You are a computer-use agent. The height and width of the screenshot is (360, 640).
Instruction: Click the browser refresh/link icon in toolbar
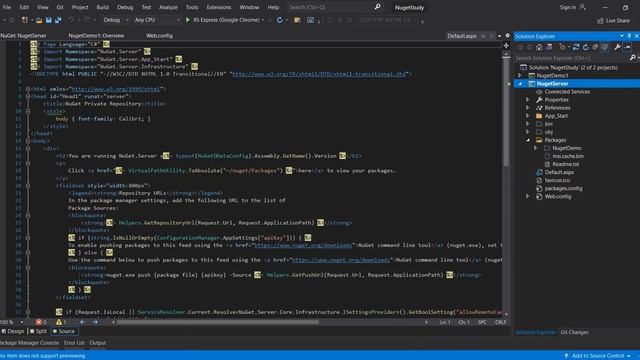280,20
